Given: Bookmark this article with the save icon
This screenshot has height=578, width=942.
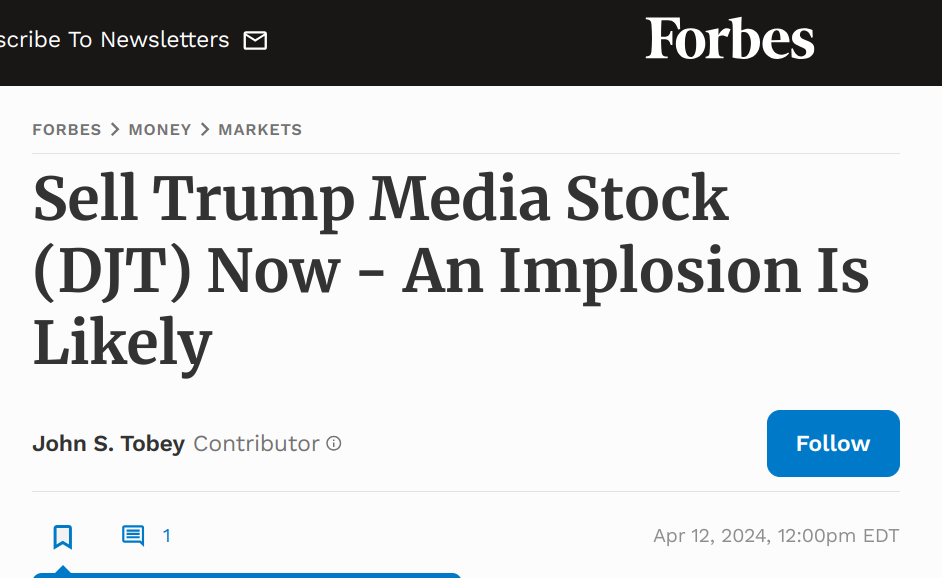Looking at the screenshot, I should (x=62, y=537).
